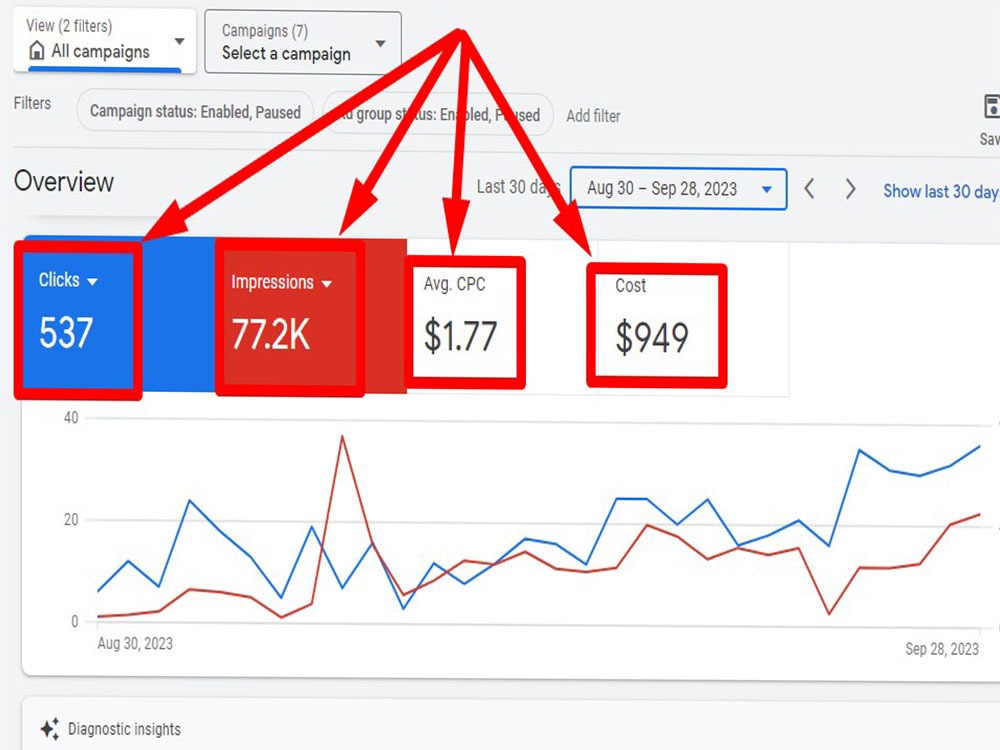Open the Select a campaign dropdown
The image size is (1000, 750).
click(303, 42)
